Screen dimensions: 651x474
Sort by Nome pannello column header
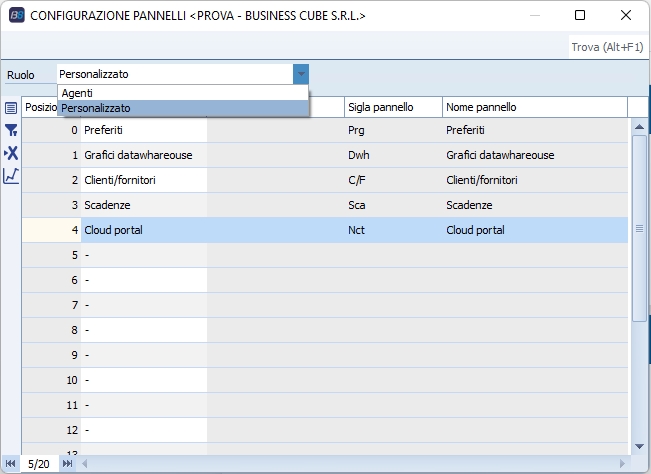(535, 107)
